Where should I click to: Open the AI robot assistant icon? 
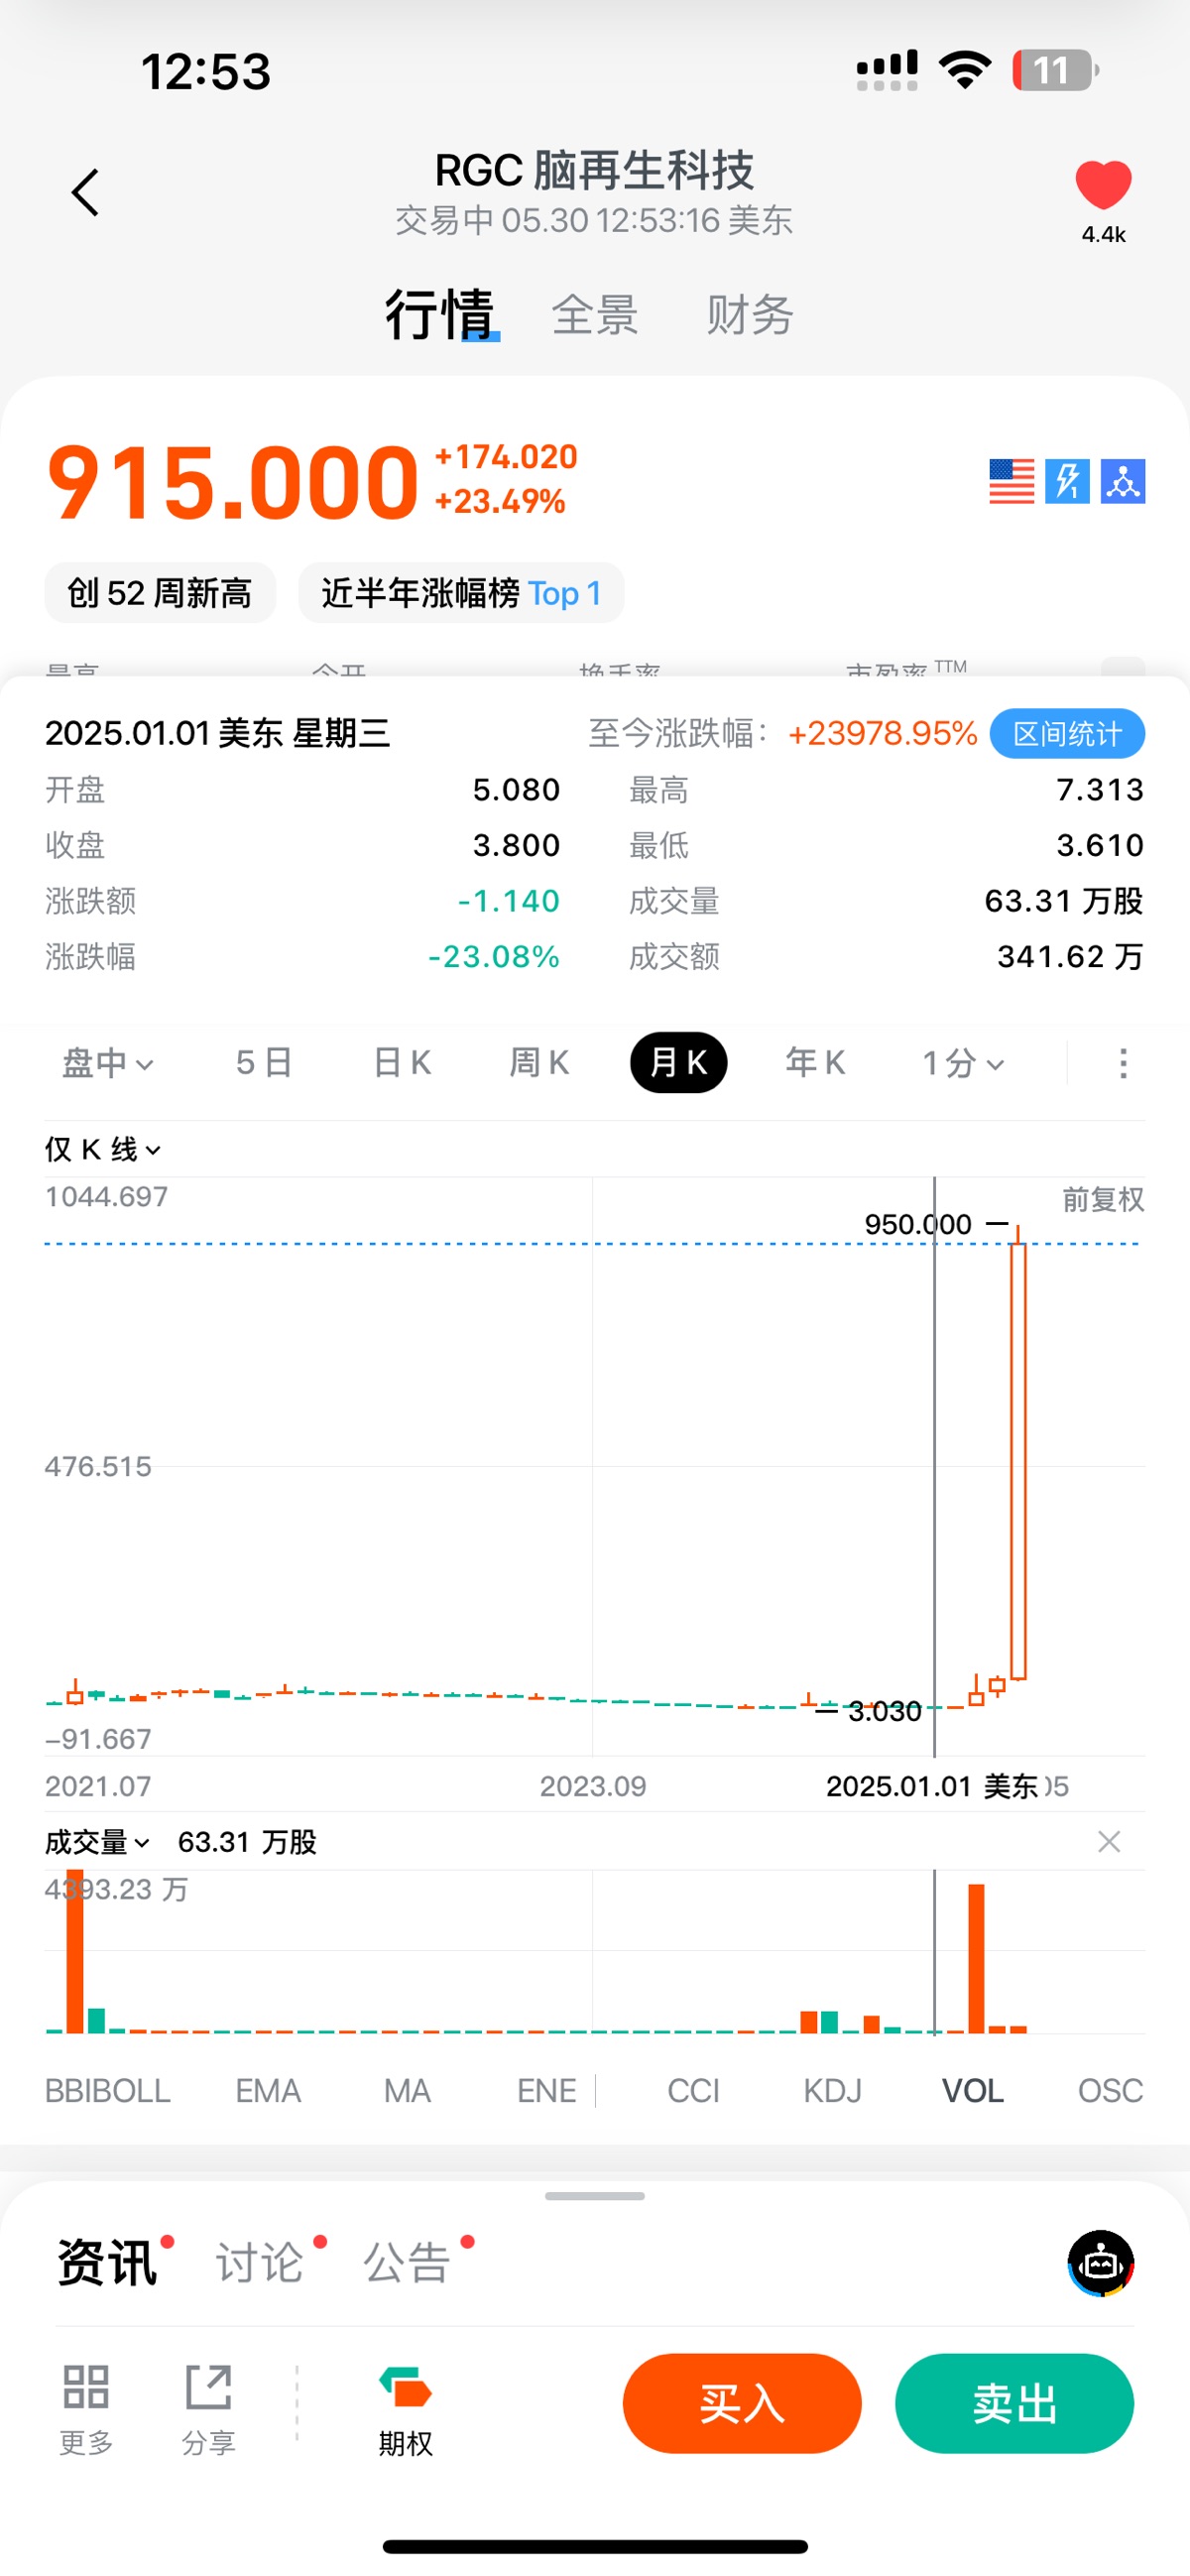[x=1100, y=2262]
